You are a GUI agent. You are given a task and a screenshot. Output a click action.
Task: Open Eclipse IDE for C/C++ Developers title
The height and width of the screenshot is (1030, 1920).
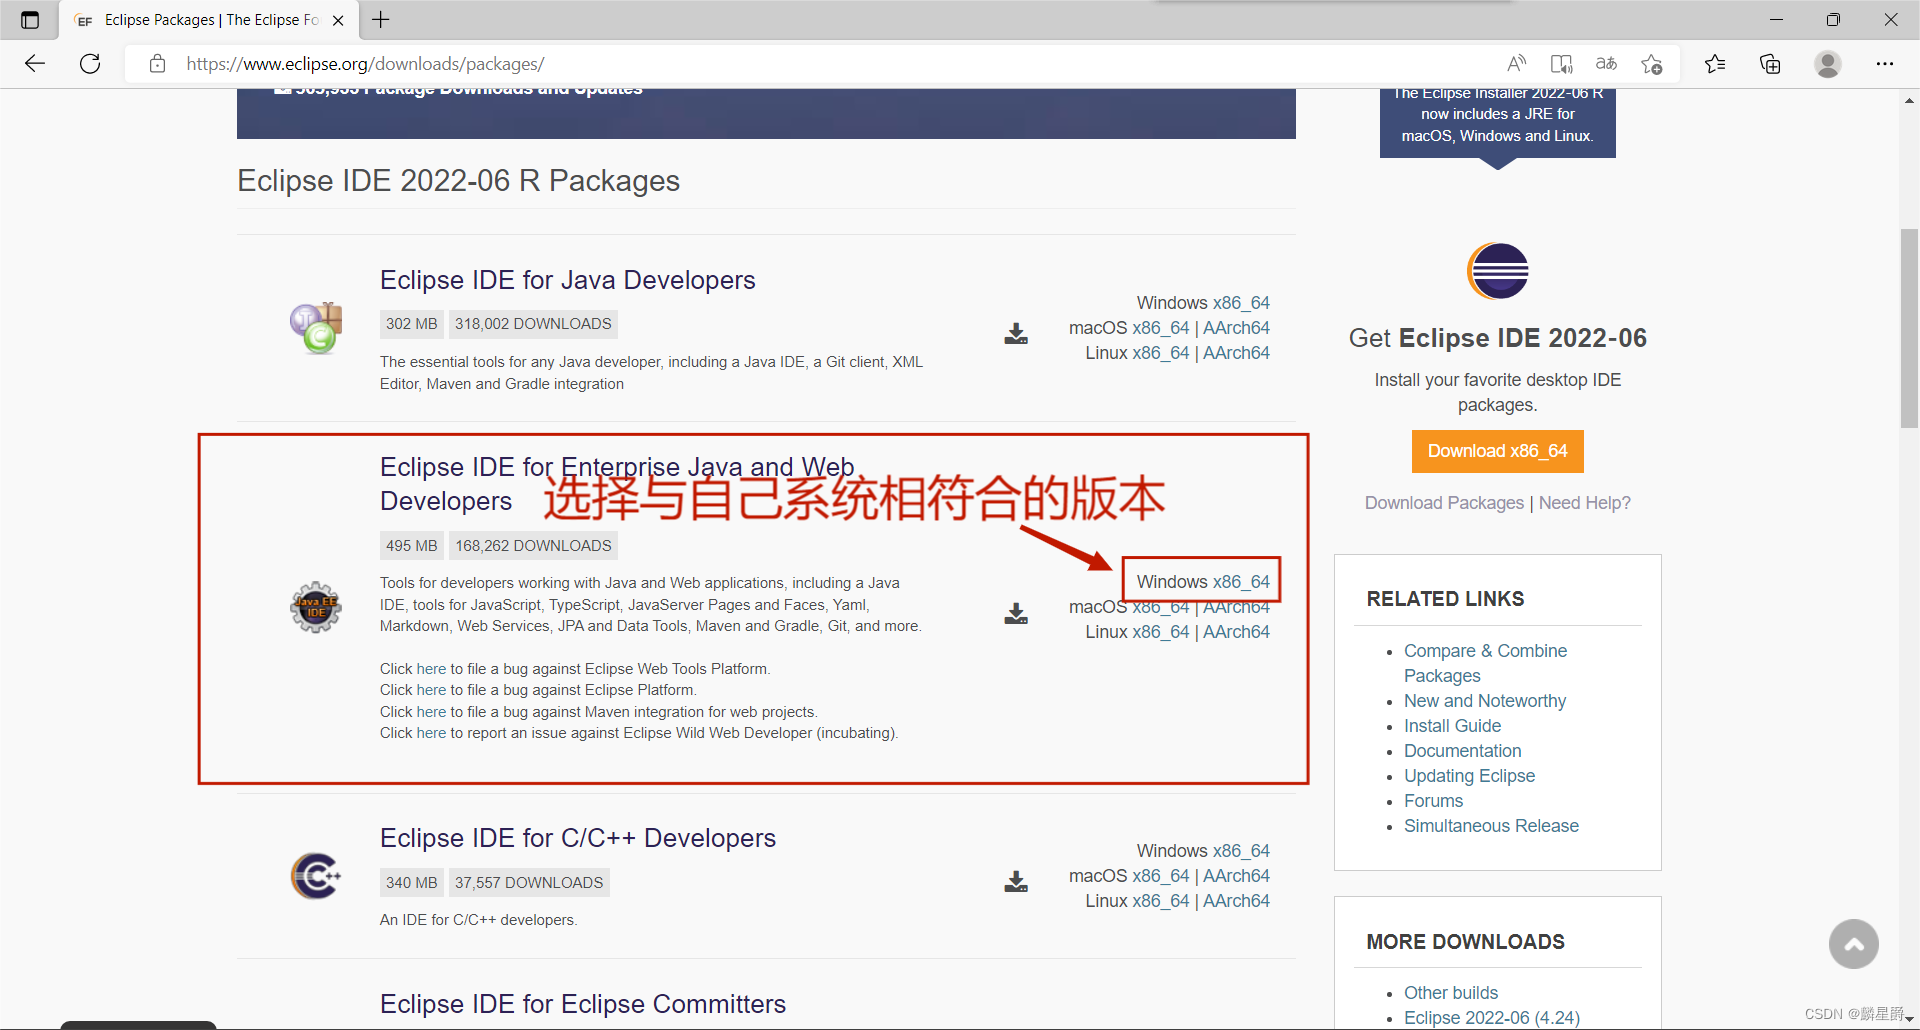(578, 838)
